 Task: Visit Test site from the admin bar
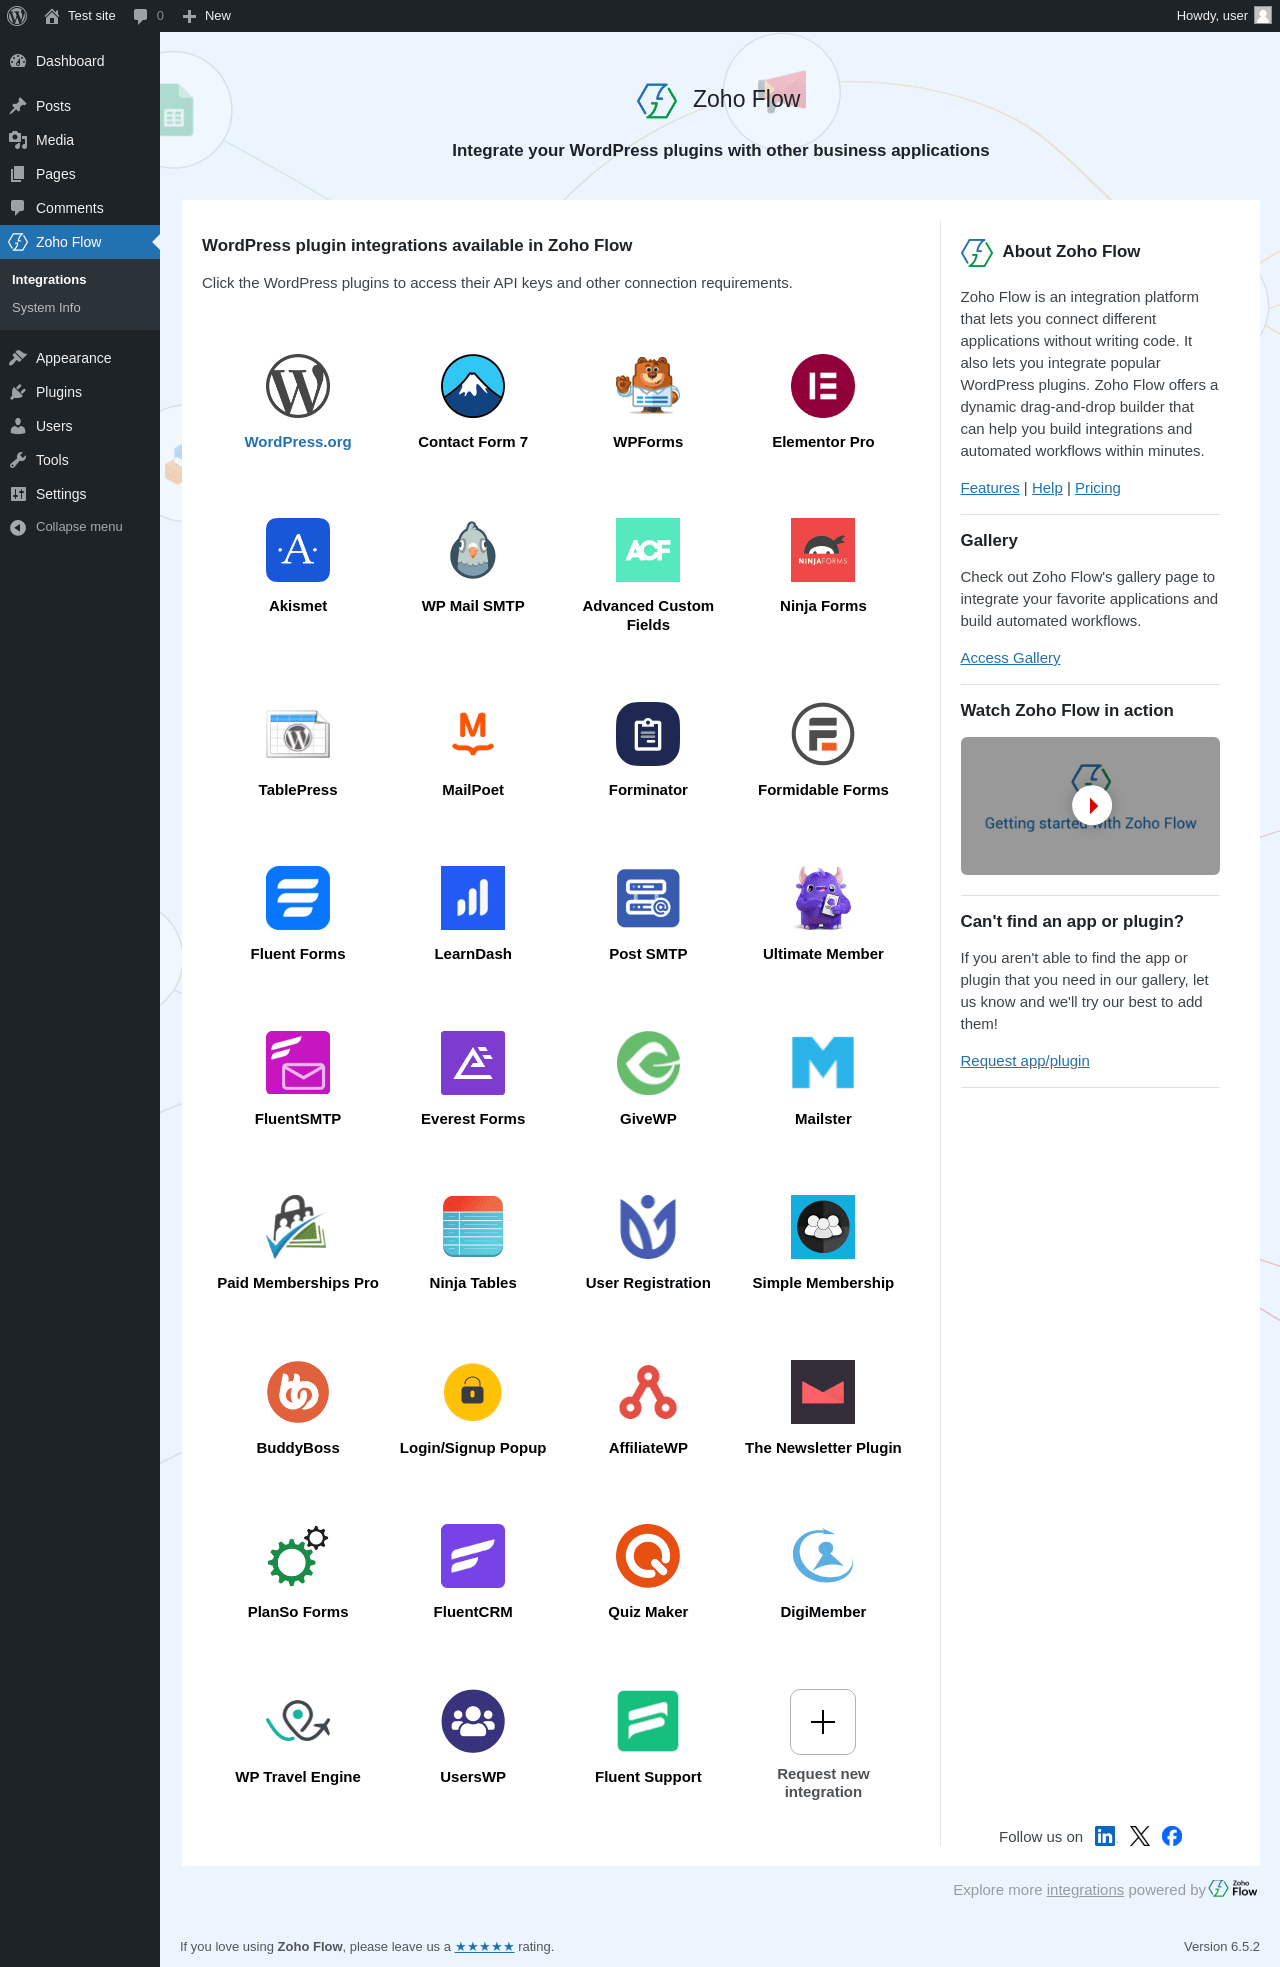[80, 16]
